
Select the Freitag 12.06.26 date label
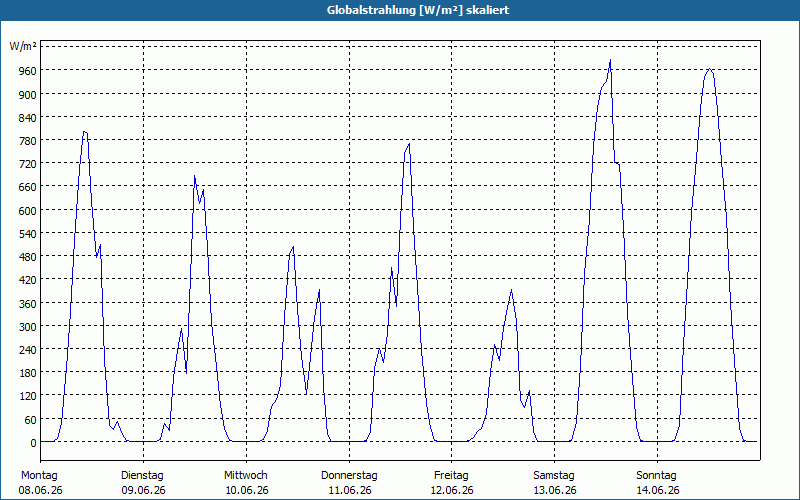[x=452, y=483]
